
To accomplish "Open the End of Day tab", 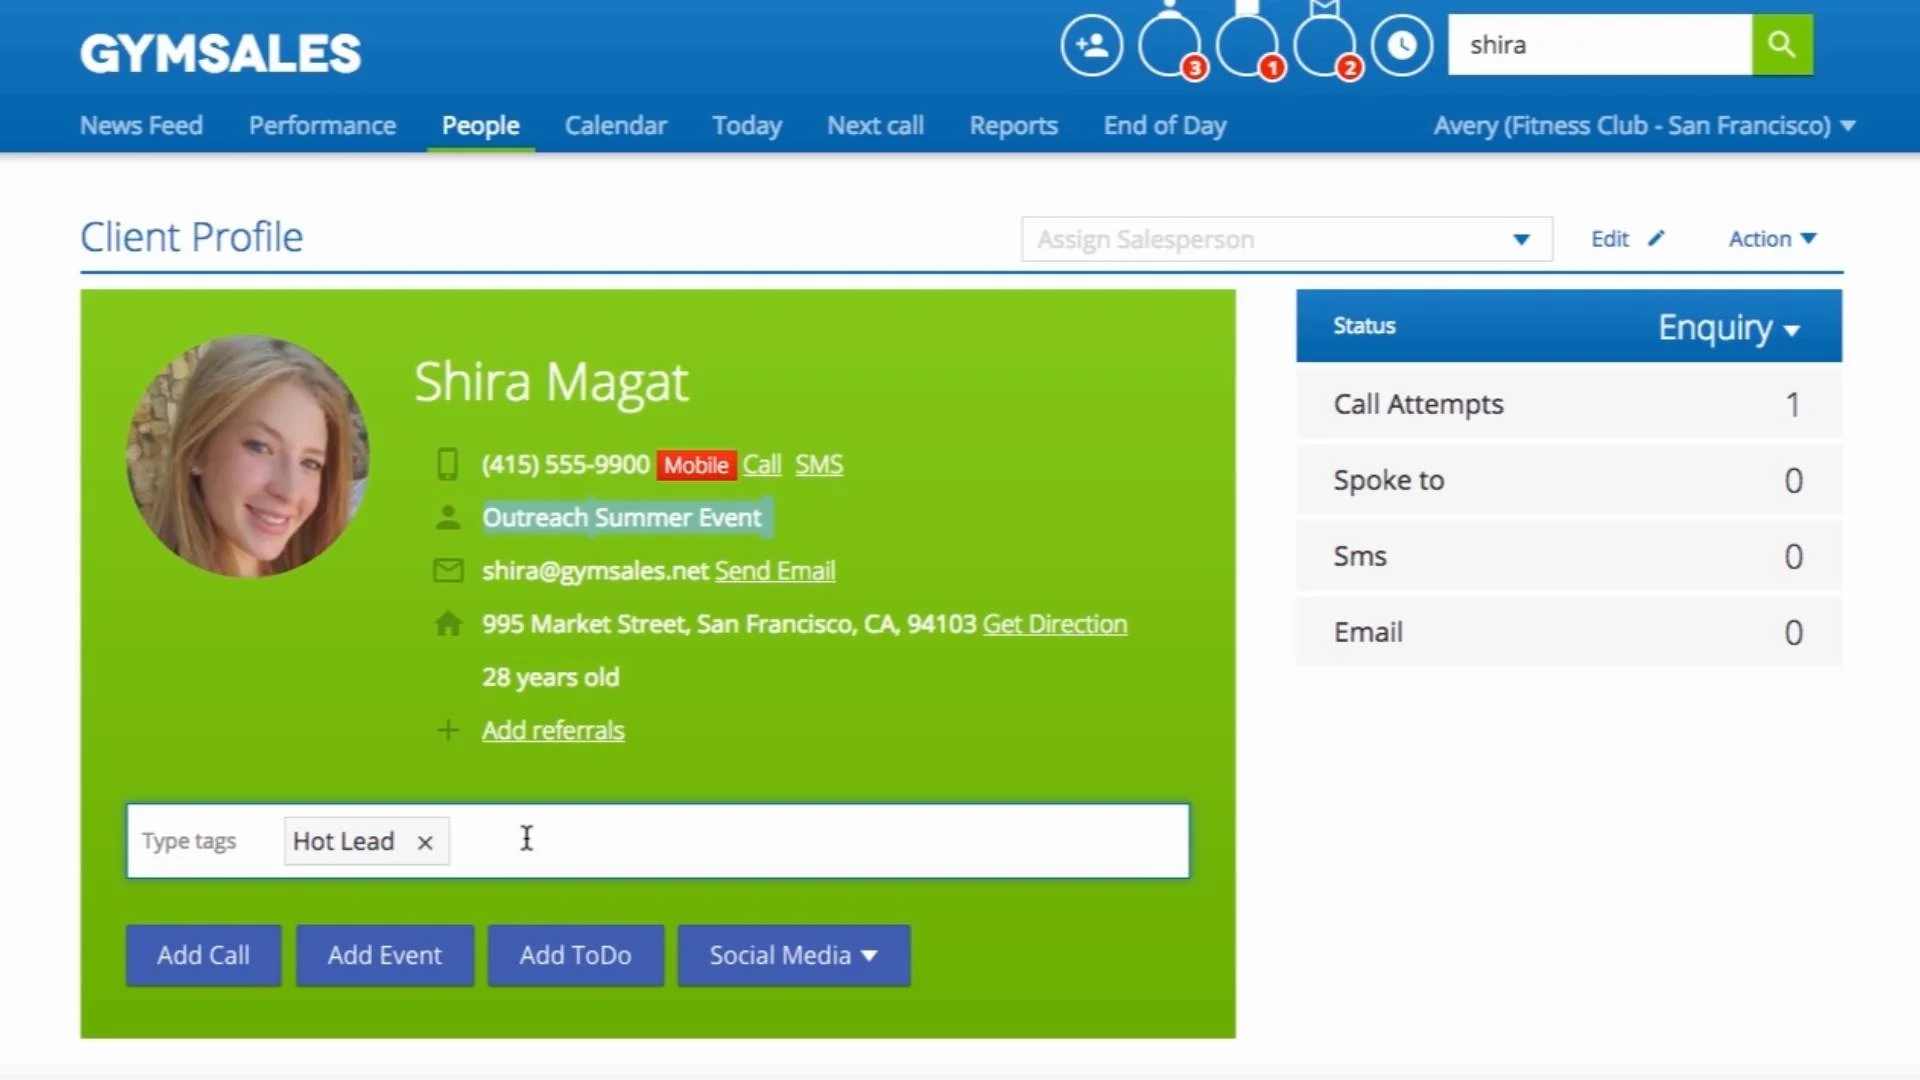I will tap(1164, 126).
